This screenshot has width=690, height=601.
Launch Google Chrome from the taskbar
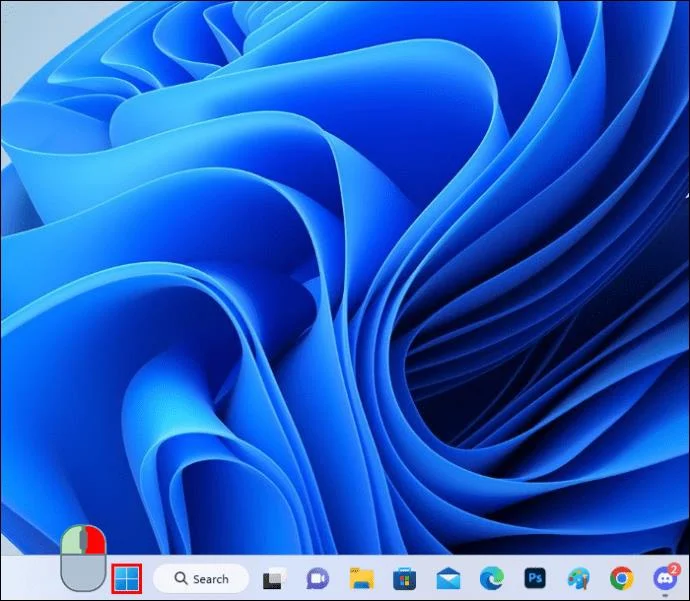(621, 579)
